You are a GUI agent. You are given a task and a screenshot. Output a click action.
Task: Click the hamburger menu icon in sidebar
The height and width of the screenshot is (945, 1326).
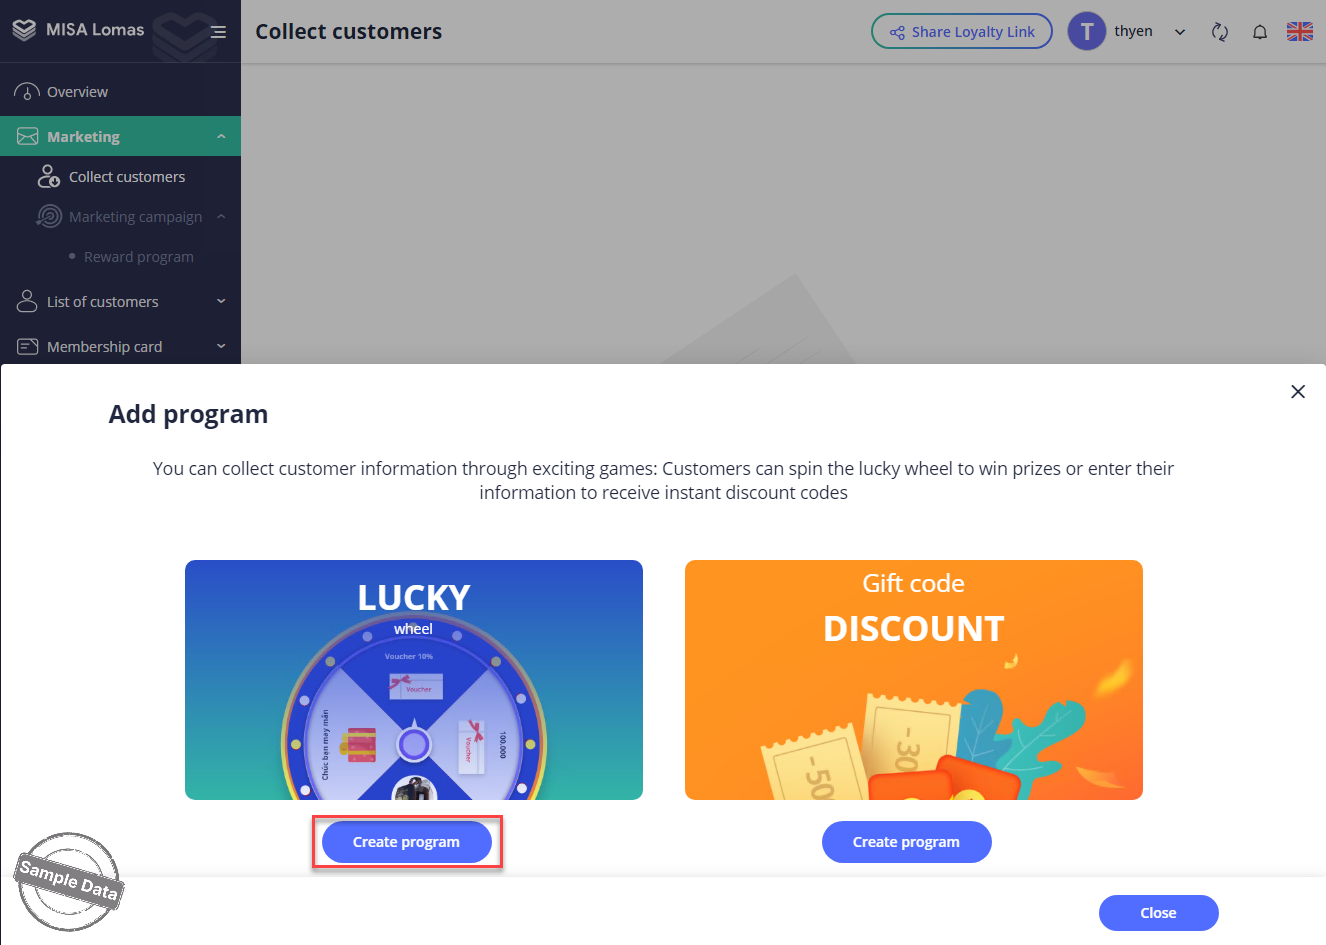tap(218, 32)
